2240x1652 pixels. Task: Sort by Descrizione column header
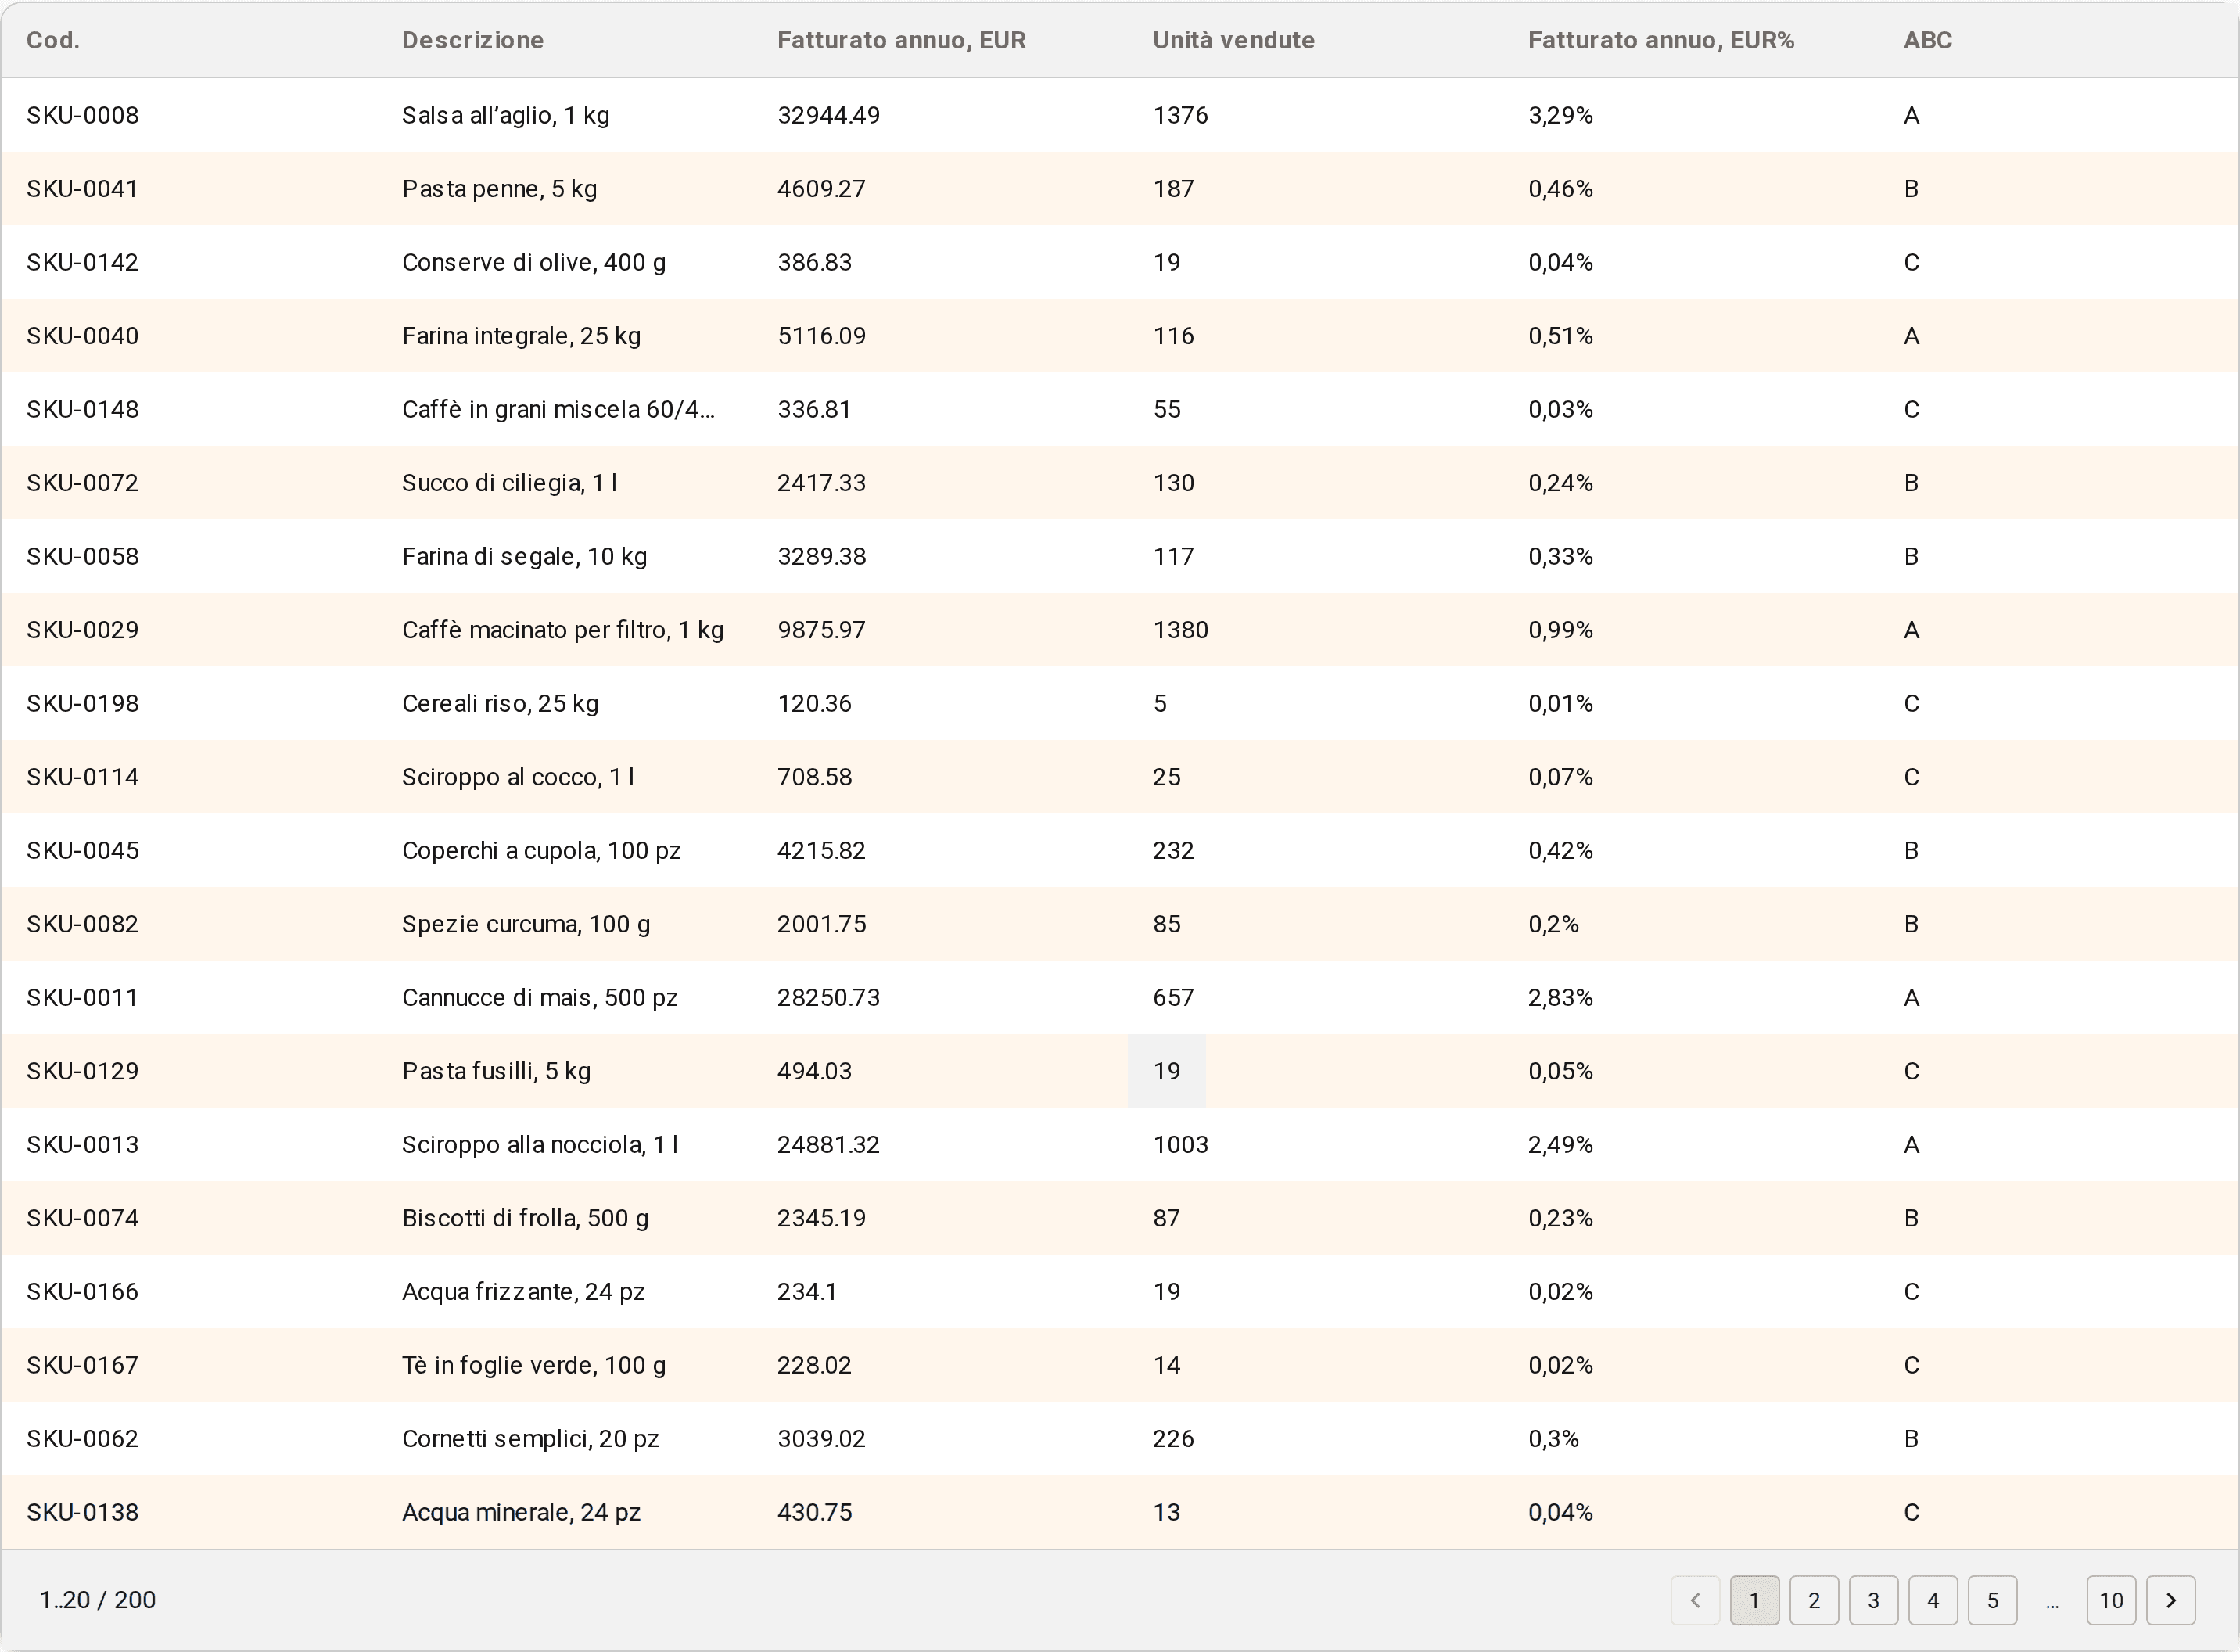point(473,40)
